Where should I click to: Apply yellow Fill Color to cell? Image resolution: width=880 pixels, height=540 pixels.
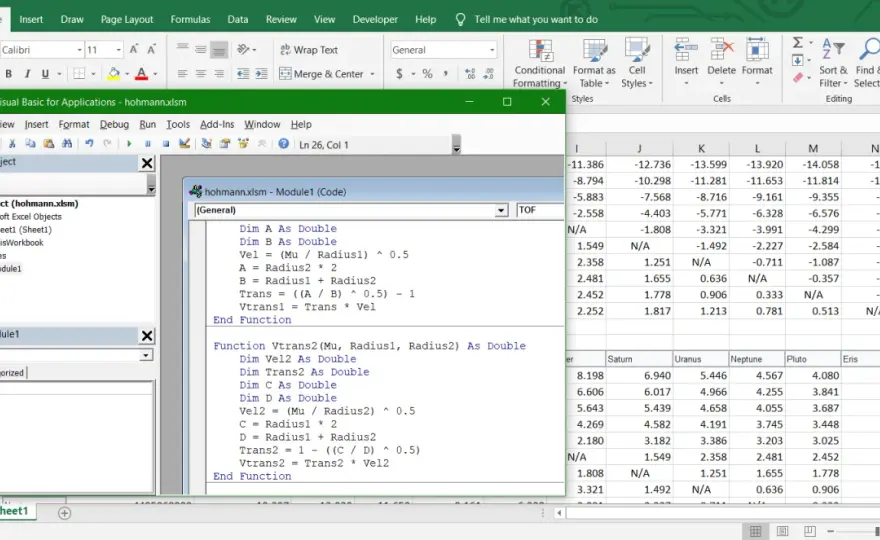coord(114,74)
